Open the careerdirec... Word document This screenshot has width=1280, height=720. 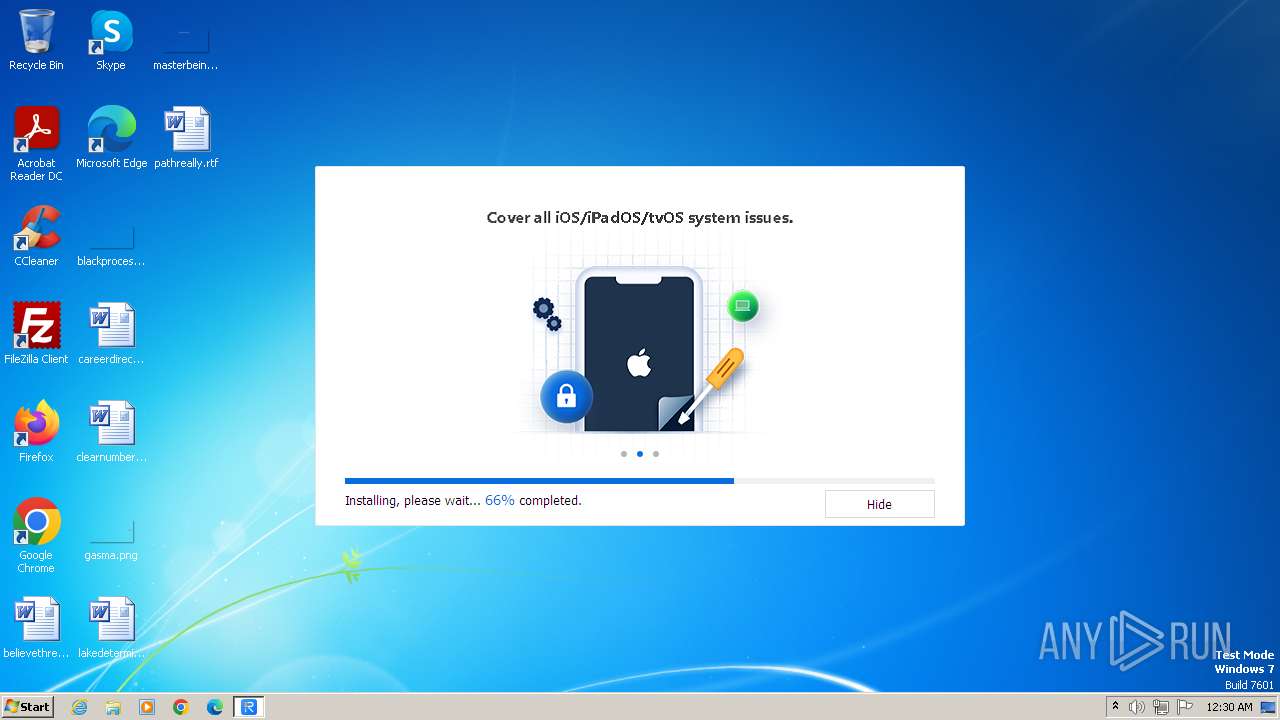point(111,334)
